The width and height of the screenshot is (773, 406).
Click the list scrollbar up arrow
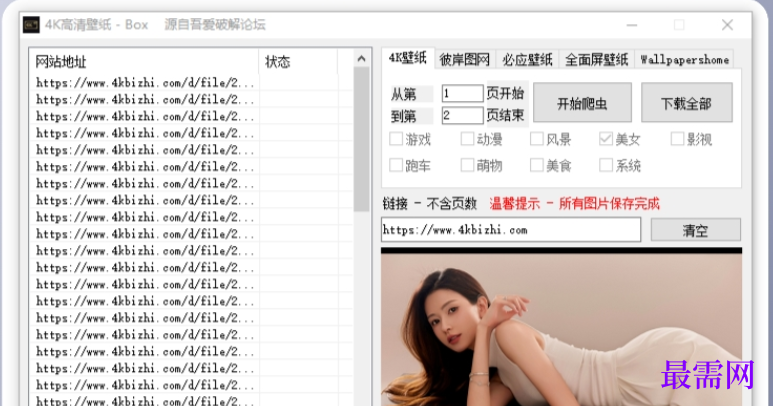click(x=361, y=59)
